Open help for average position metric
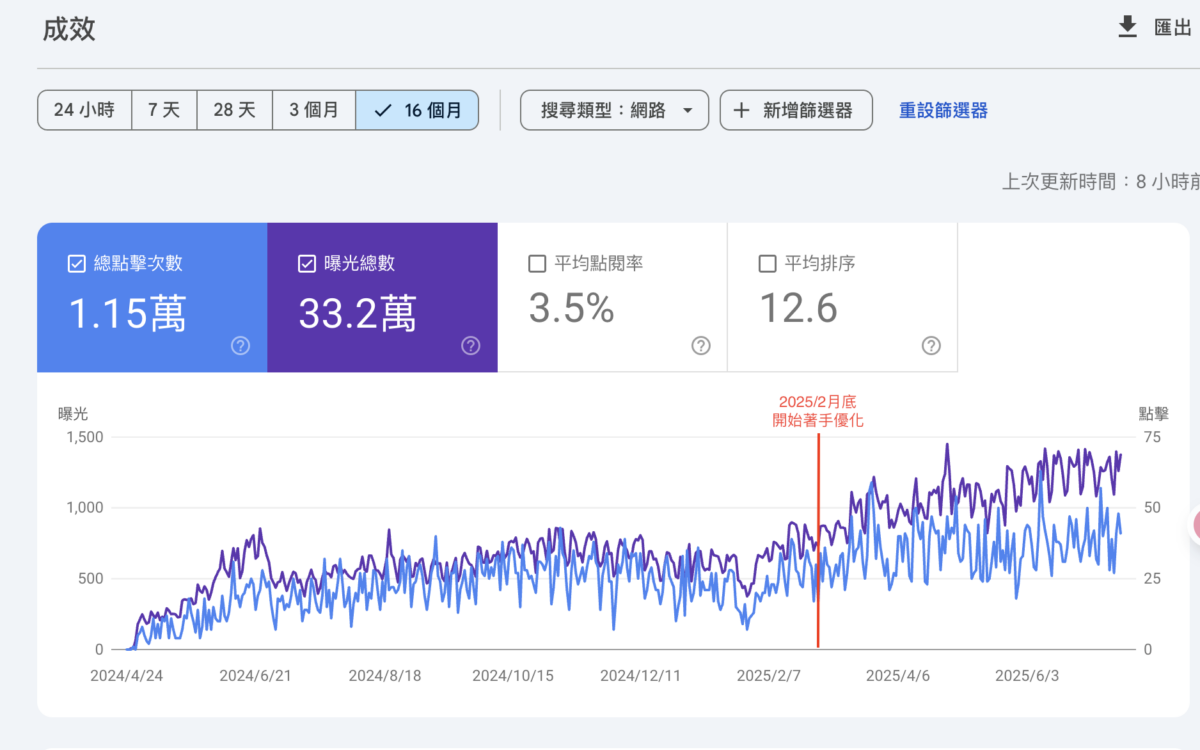 (x=931, y=346)
